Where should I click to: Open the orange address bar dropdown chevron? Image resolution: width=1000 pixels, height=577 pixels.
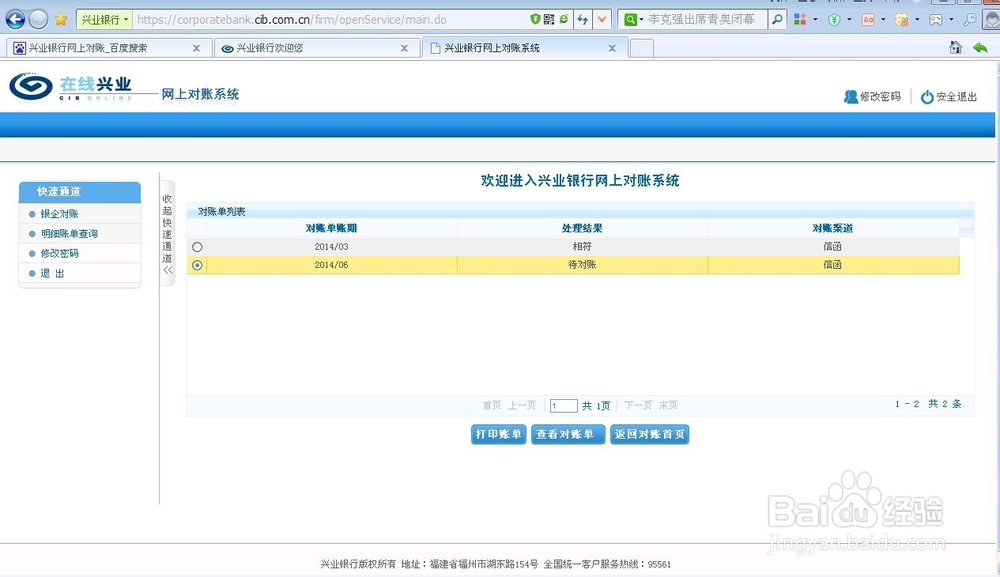[601, 20]
